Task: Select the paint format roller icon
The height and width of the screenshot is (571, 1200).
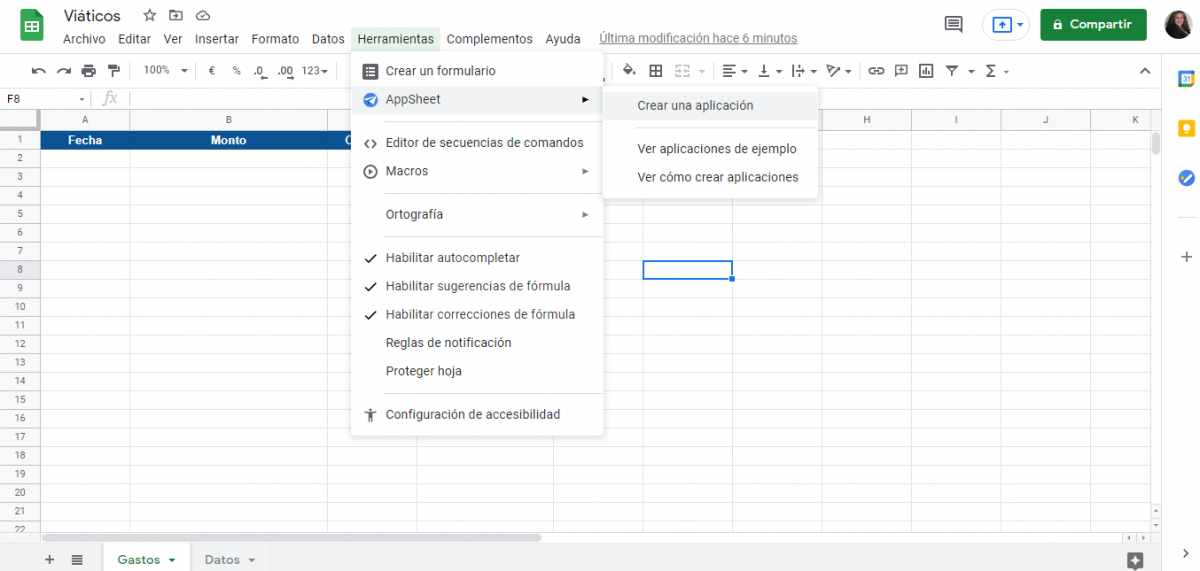Action: 113,71
